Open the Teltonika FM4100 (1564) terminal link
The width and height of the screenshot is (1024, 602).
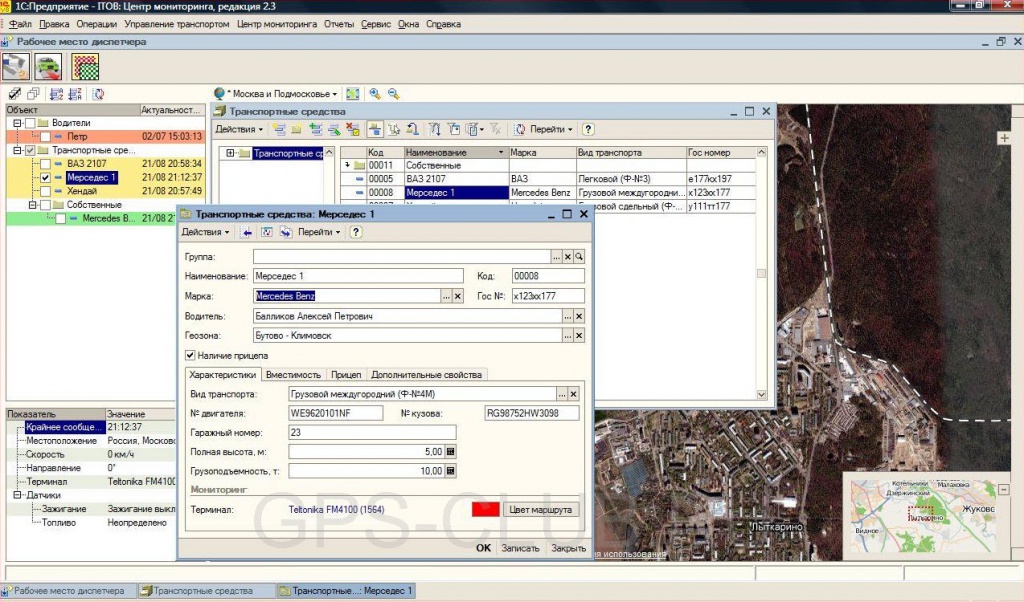tap(336, 509)
